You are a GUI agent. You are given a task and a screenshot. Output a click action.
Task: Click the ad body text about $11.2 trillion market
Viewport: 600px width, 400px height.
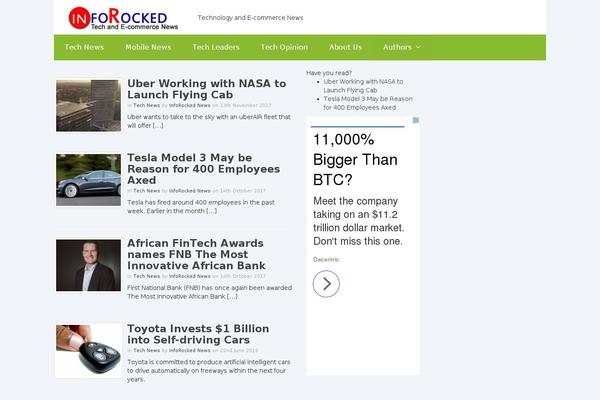[359, 221]
